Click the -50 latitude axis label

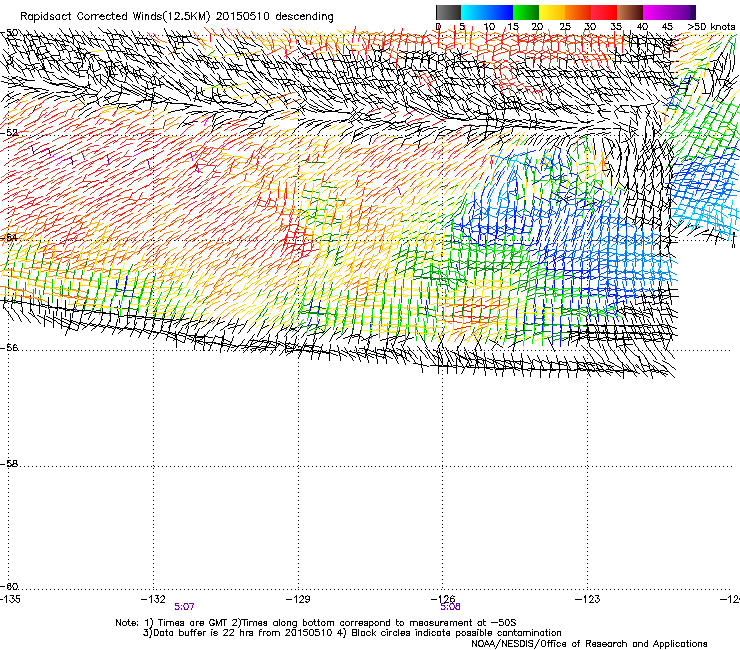(10, 33)
